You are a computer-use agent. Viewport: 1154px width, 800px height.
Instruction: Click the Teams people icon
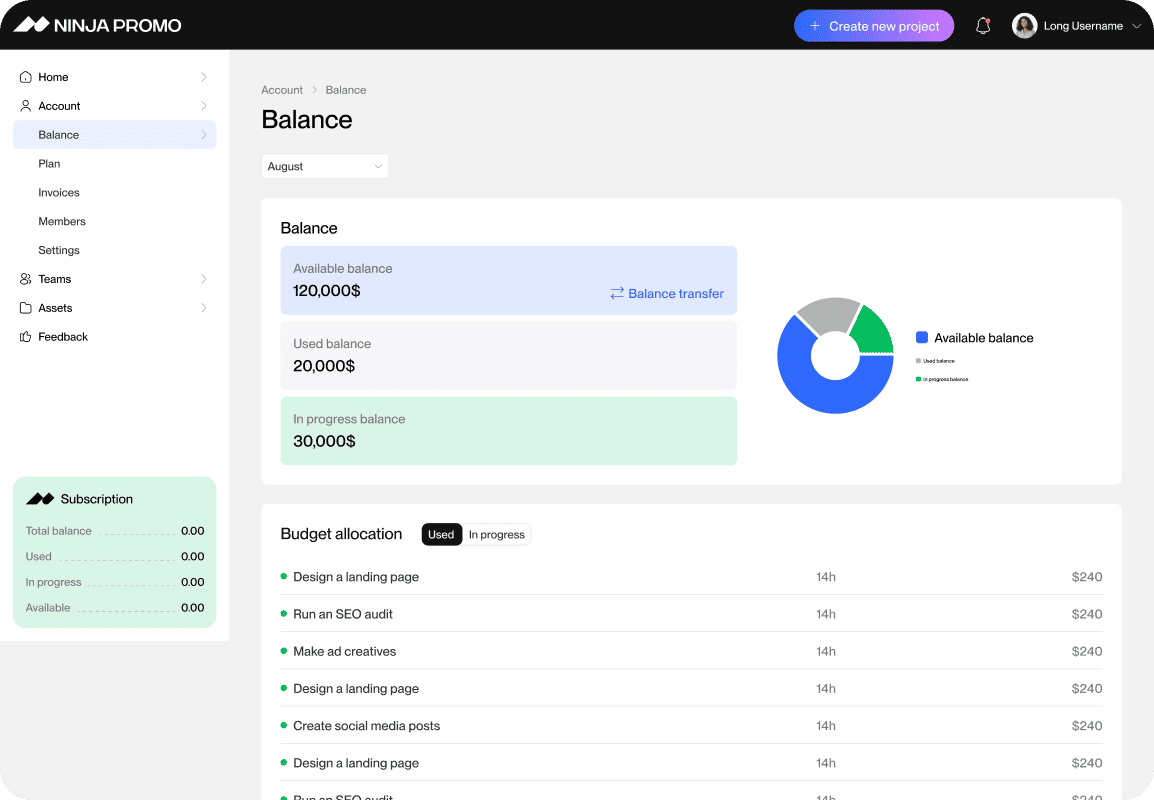point(26,279)
